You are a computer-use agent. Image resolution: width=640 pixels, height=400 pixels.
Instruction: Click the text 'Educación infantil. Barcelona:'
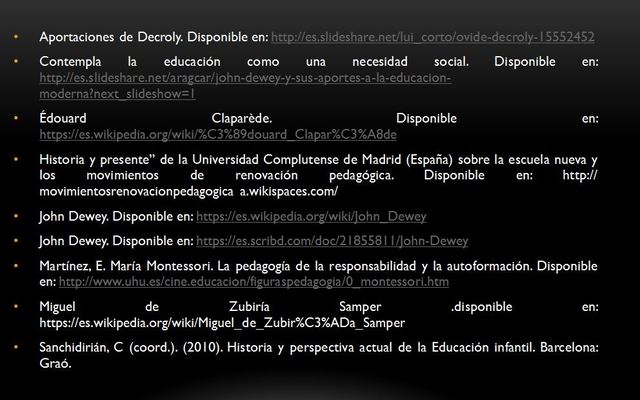point(515,348)
